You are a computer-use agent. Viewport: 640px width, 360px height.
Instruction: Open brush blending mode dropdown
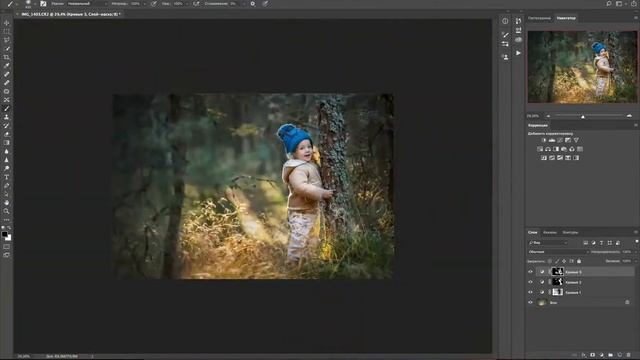point(87,4)
